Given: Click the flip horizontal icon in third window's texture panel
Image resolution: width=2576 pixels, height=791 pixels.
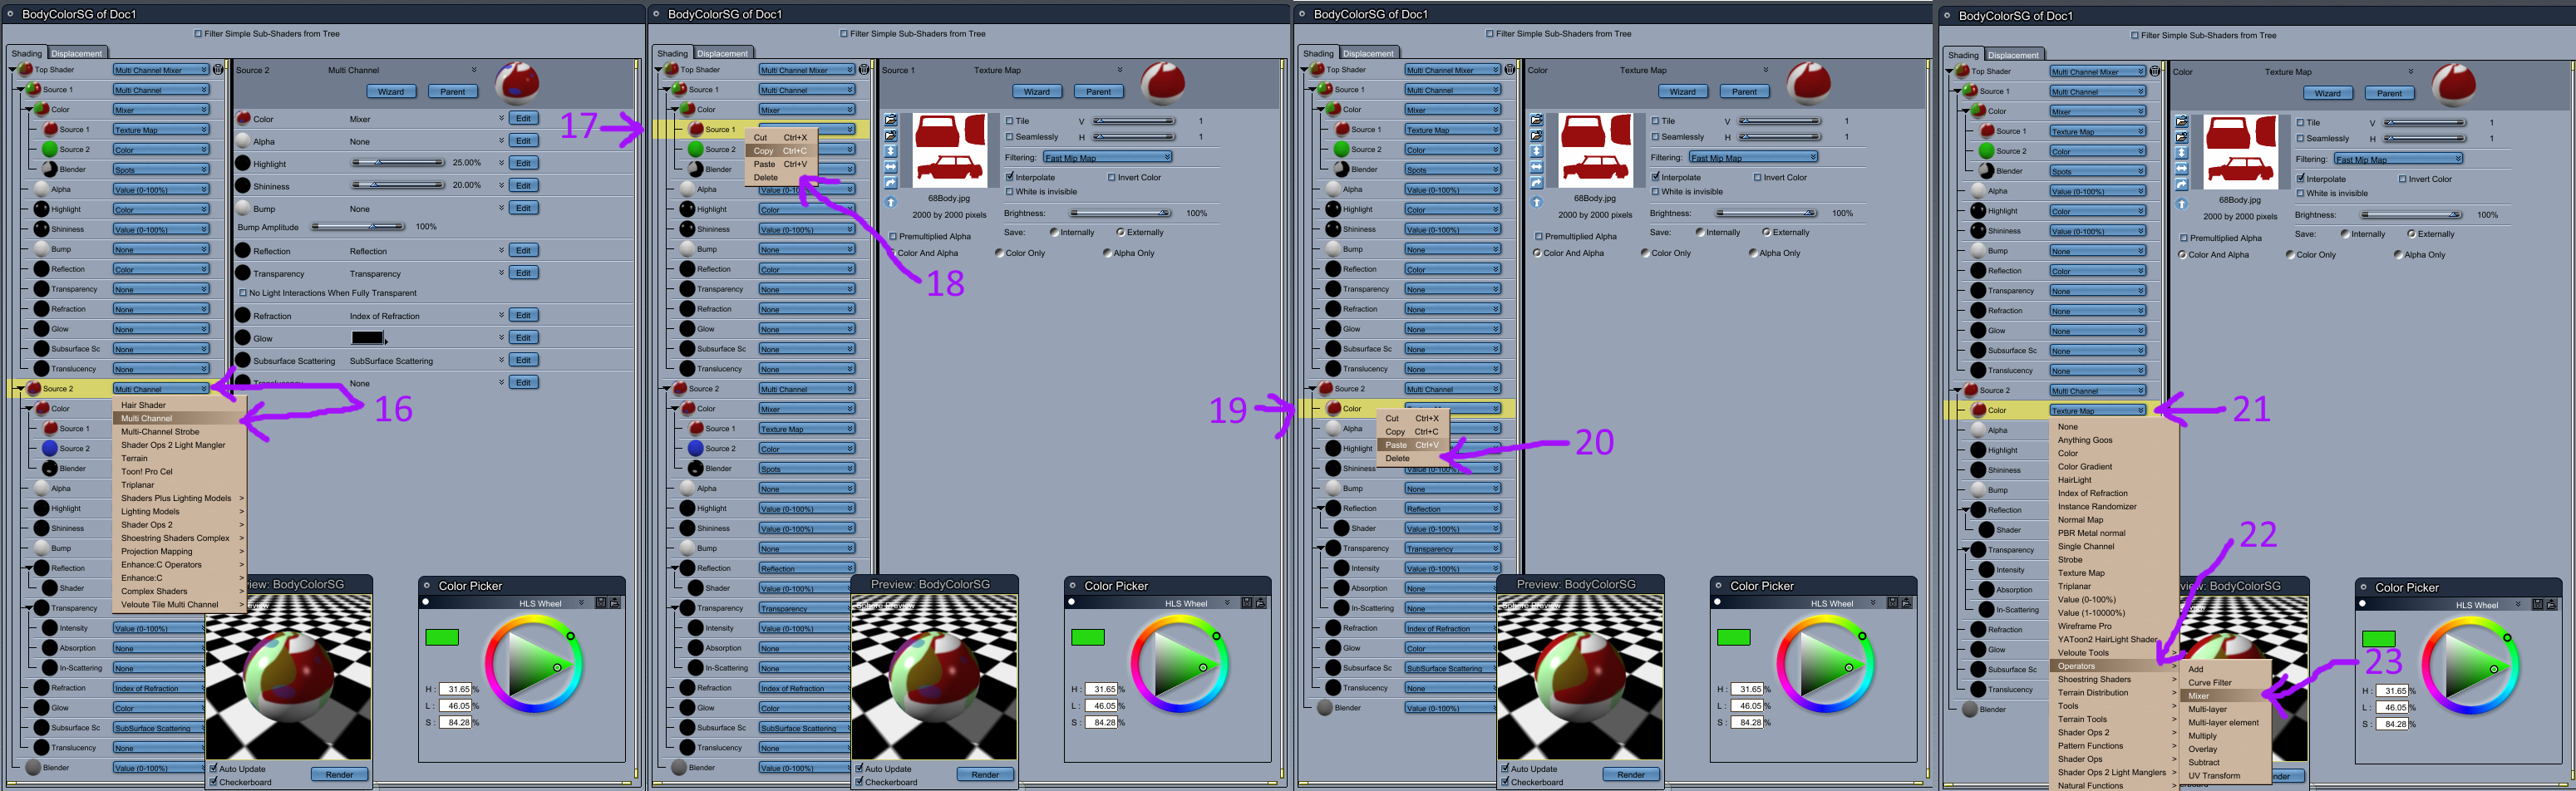Looking at the screenshot, I should point(1537,167).
